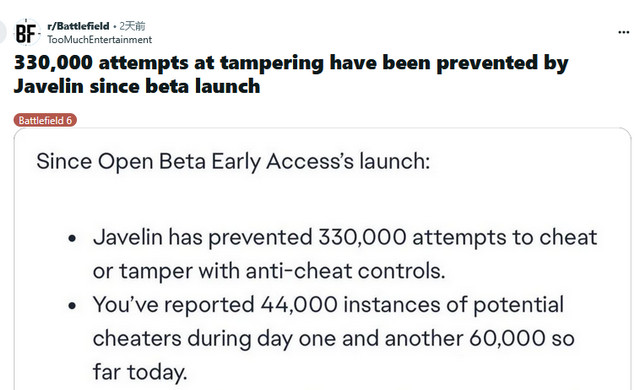This screenshot has height=390, width=640.
Task: Click the 'Since Open Beta Early Access's launch:' heading
Action: coord(233,162)
